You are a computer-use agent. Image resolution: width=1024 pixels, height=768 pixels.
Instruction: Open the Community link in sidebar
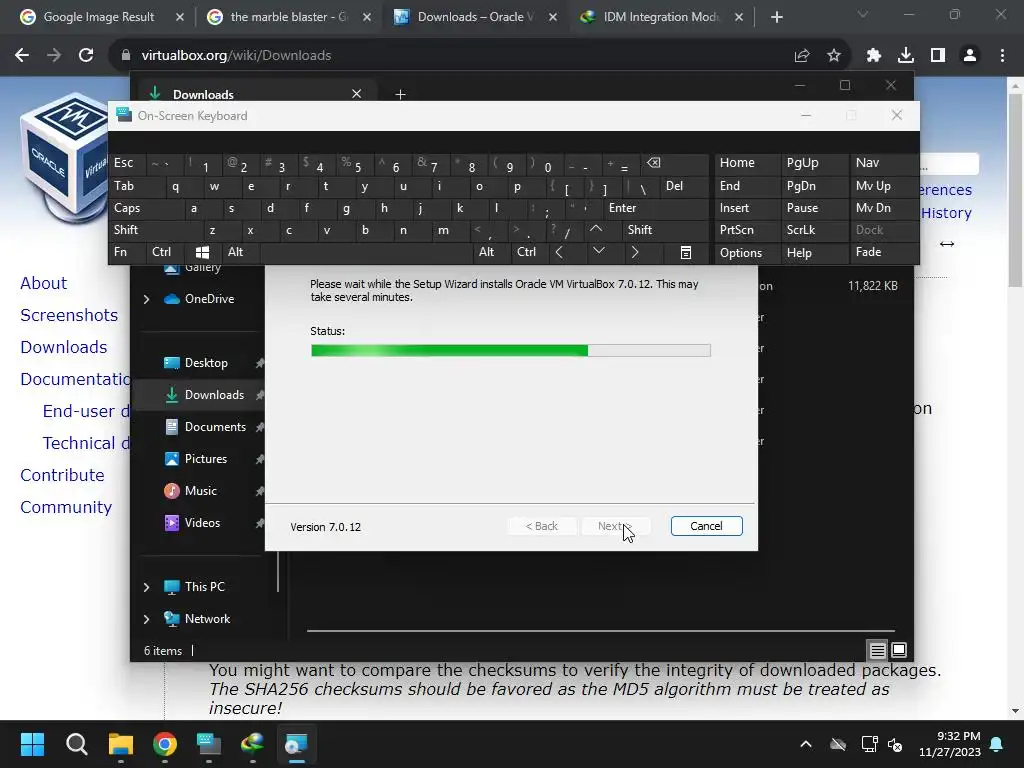[66, 507]
